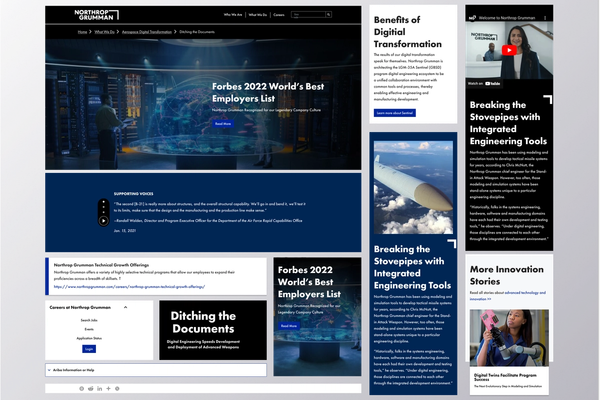Click the plus share icon
600x400 pixels.
[x=108, y=389]
